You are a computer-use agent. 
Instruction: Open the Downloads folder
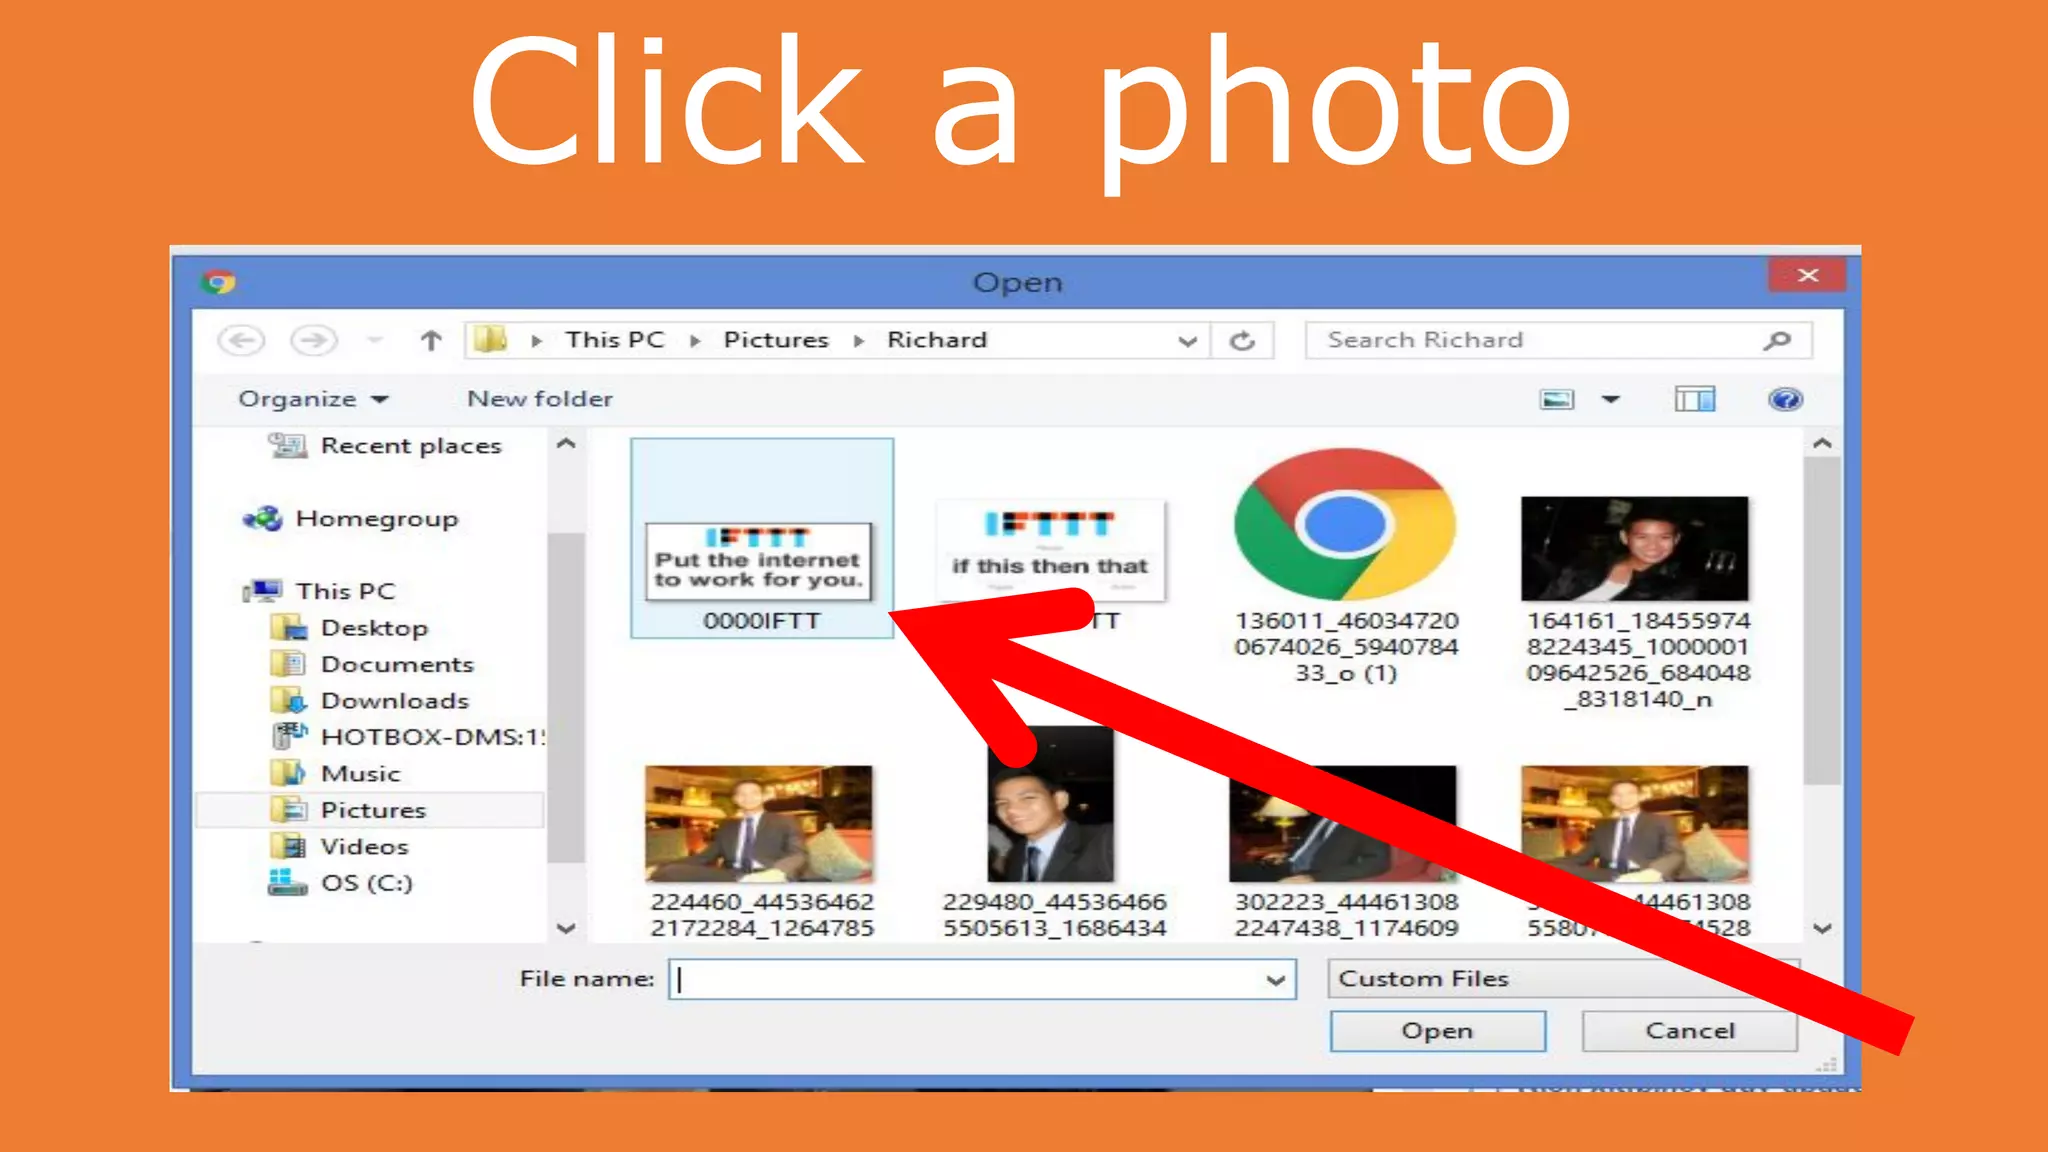pos(394,701)
